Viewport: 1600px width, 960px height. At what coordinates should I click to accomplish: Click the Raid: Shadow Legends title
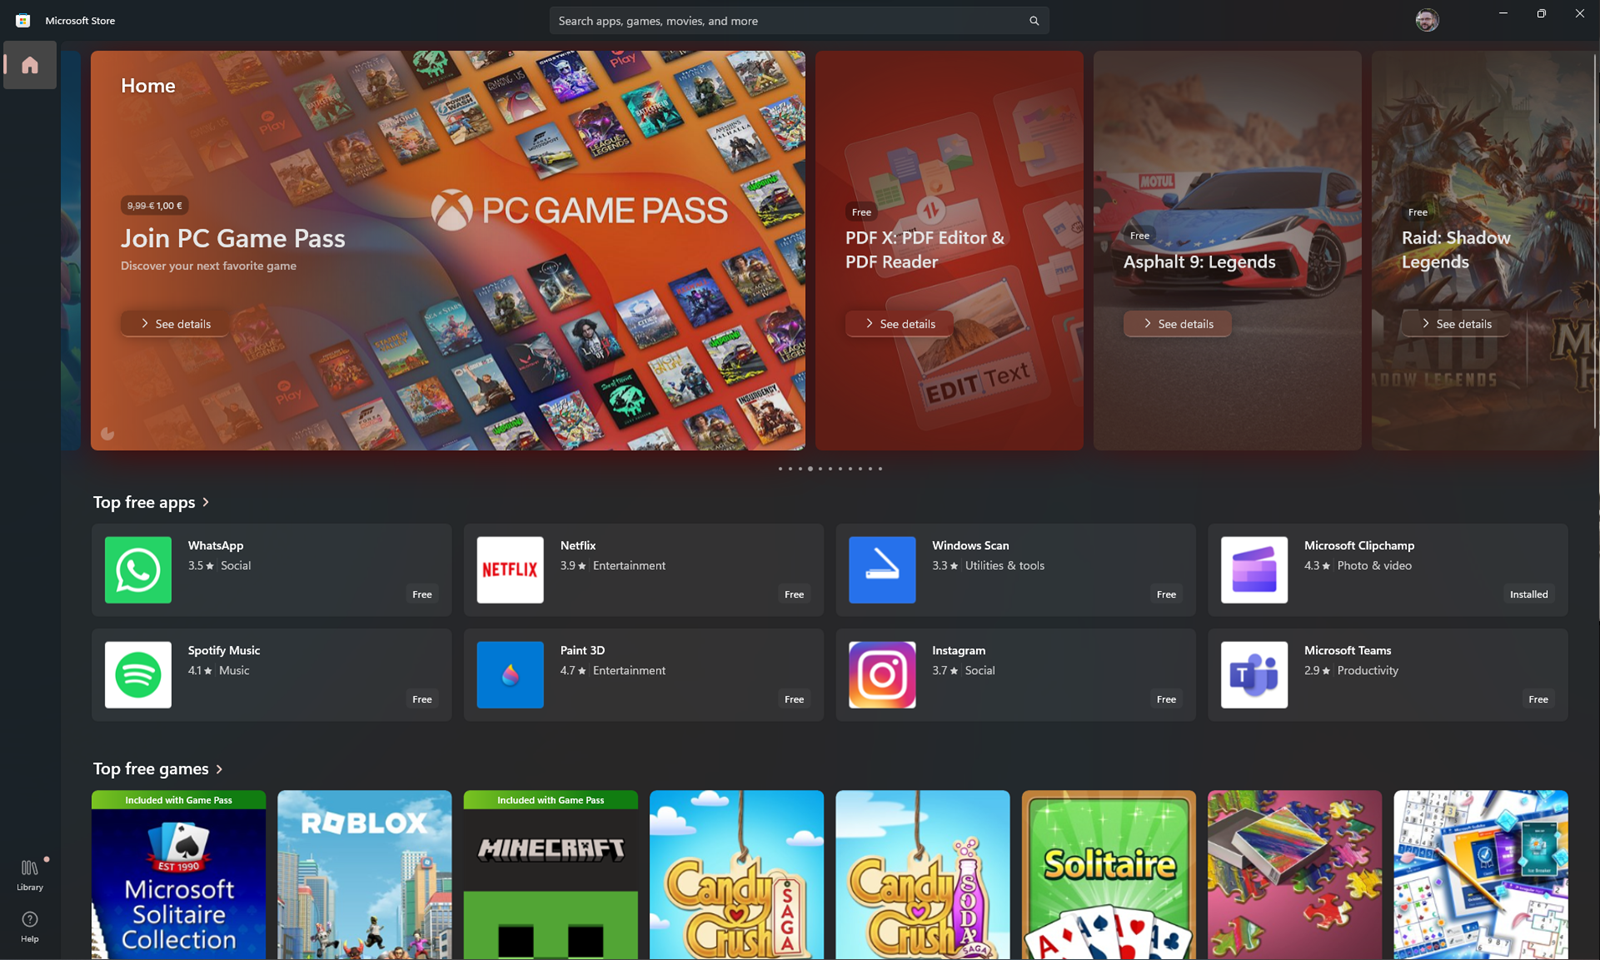tap(1456, 250)
